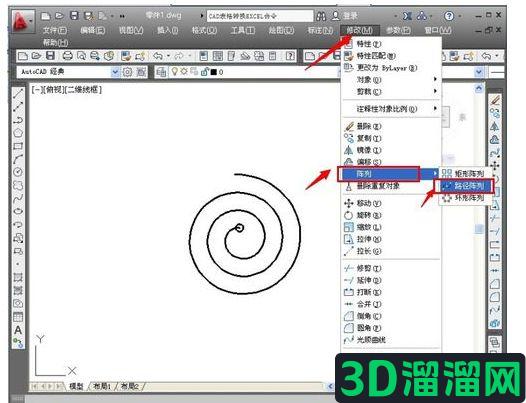Click the Save icon in quick access toolbar
This screenshot has width=526, height=403.
(74, 16)
